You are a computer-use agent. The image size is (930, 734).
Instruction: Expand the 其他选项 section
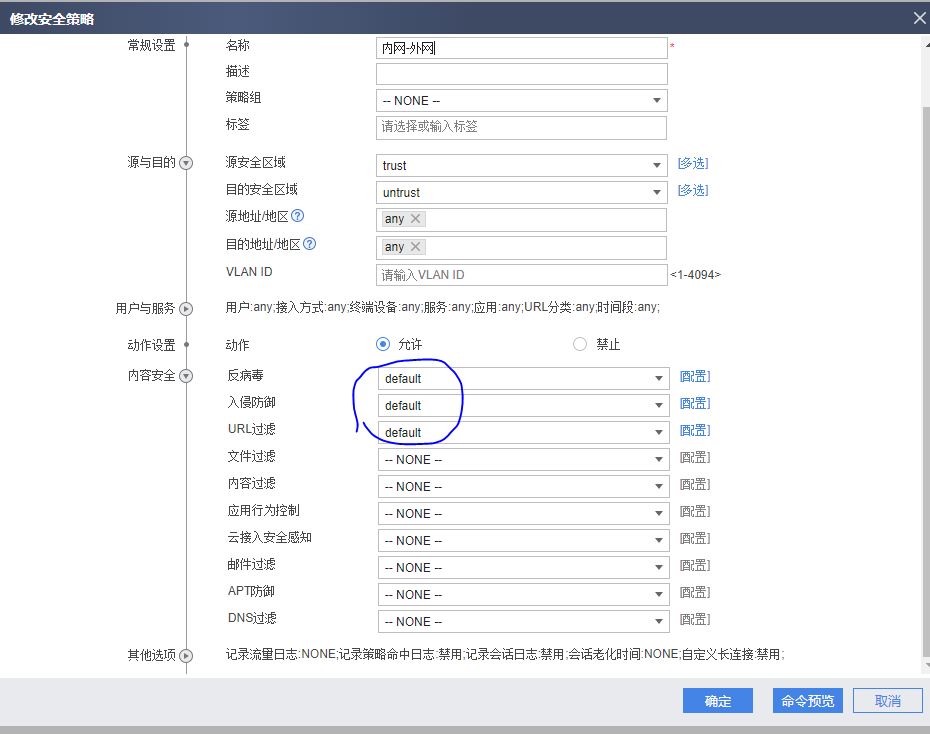coord(185,656)
